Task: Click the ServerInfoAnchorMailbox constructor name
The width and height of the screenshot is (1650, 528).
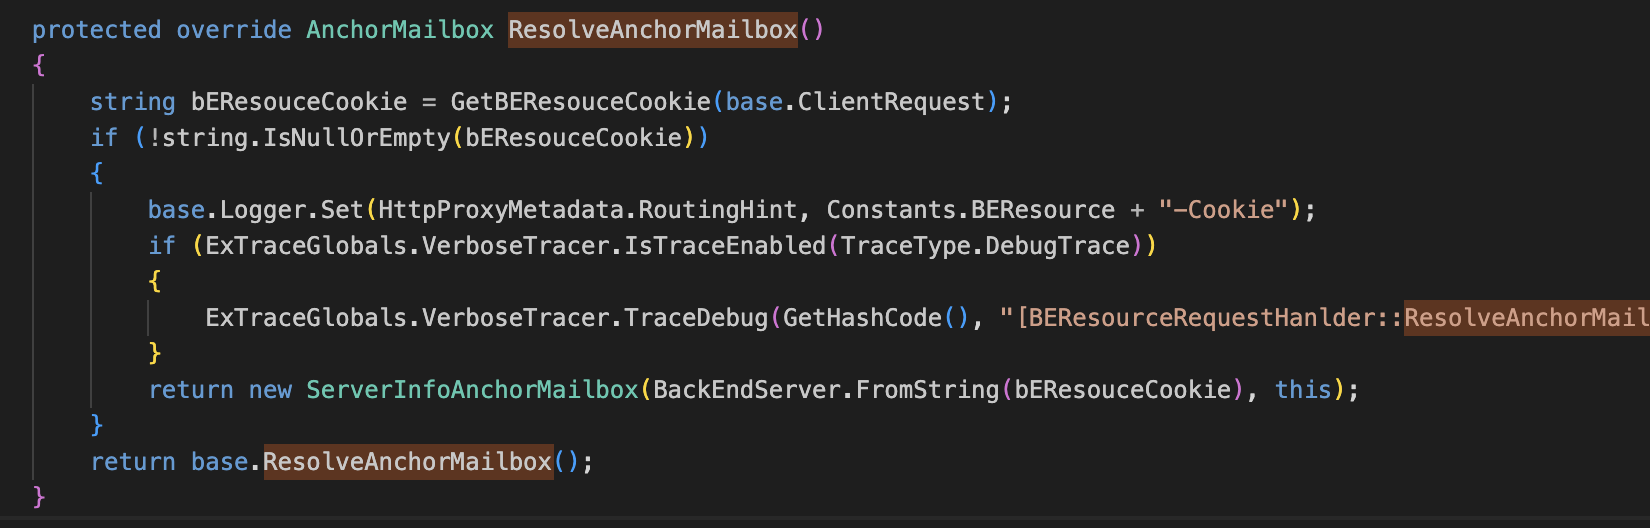Action: point(472,390)
